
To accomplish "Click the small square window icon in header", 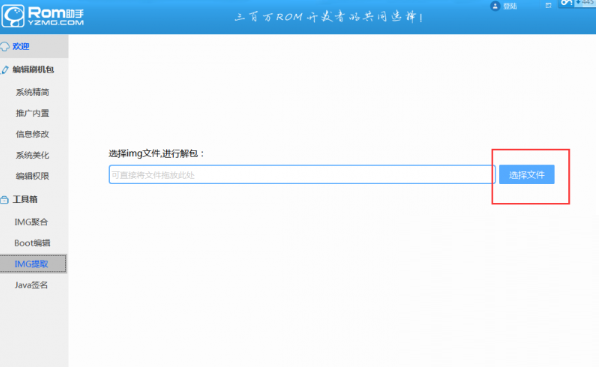I will click(x=549, y=5).
